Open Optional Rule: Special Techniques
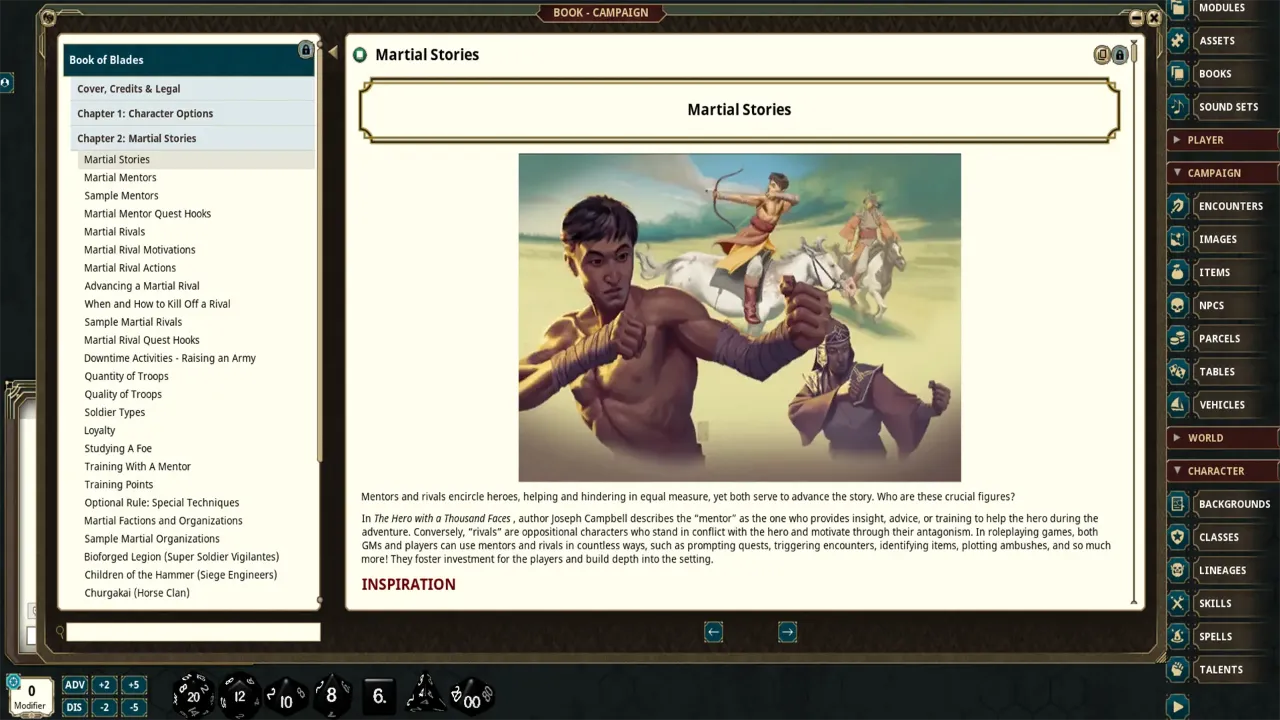This screenshot has height=720, width=1280. click(x=162, y=503)
